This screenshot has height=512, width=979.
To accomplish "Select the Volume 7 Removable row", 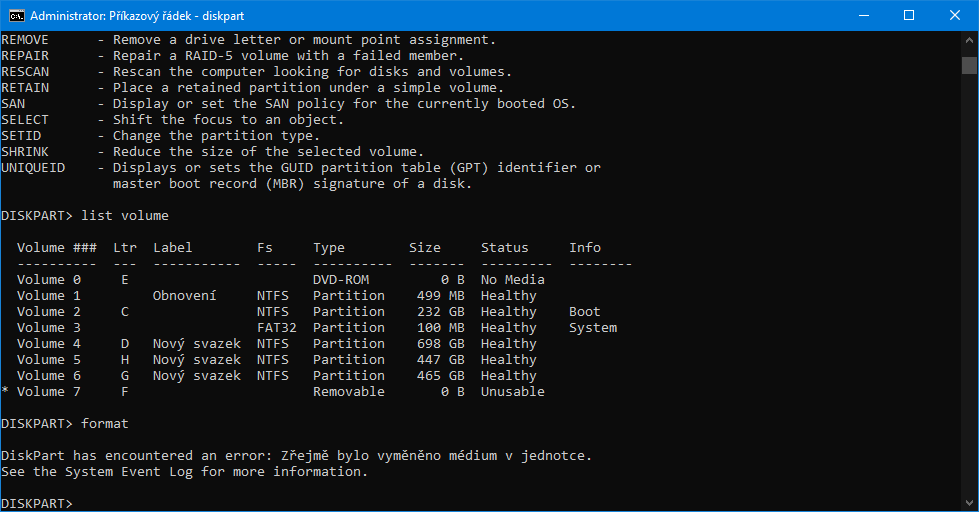I will [280, 392].
